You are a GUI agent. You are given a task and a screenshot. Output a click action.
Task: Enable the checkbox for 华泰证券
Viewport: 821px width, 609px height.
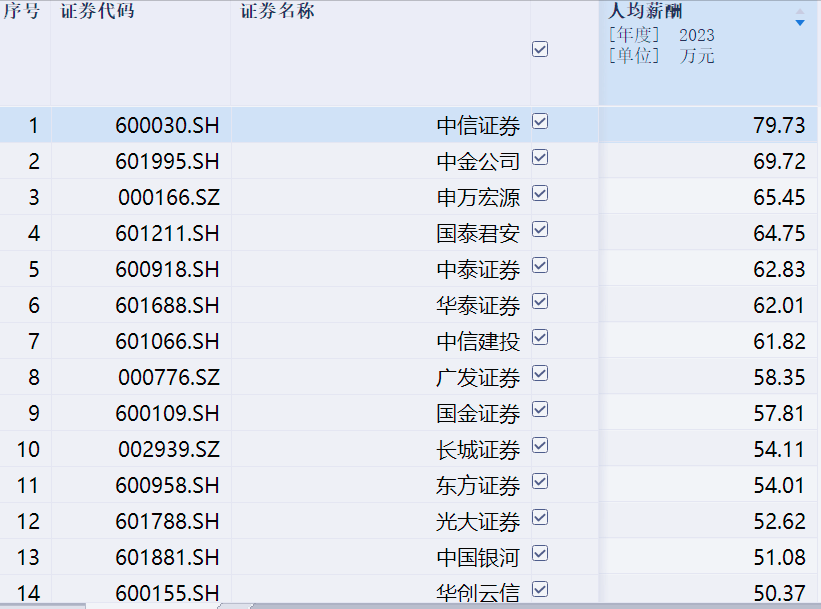540,302
